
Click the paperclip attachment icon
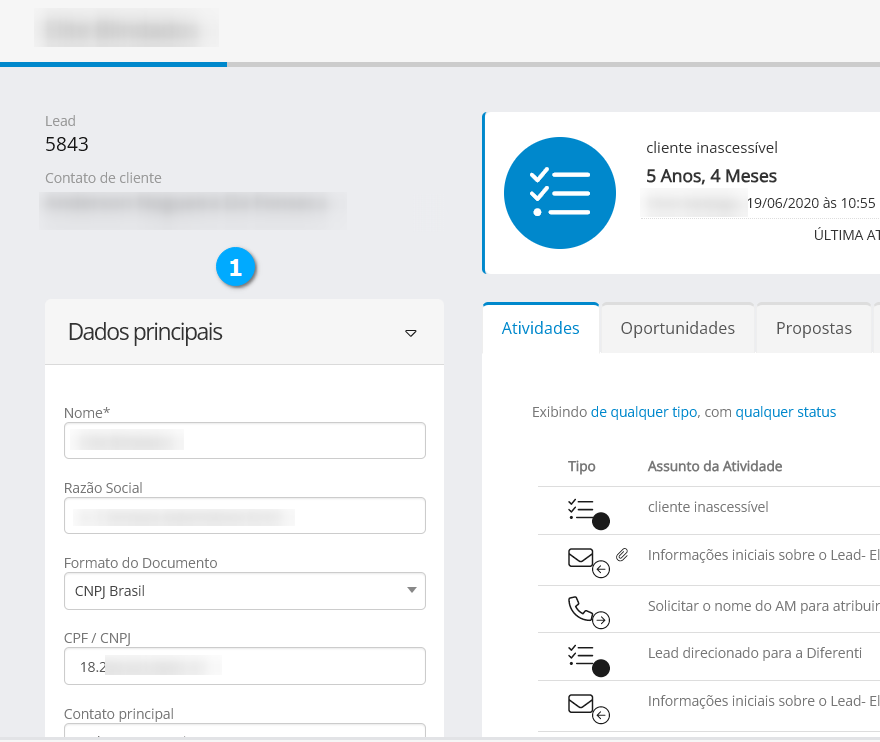pyautogui.click(x=622, y=554)
